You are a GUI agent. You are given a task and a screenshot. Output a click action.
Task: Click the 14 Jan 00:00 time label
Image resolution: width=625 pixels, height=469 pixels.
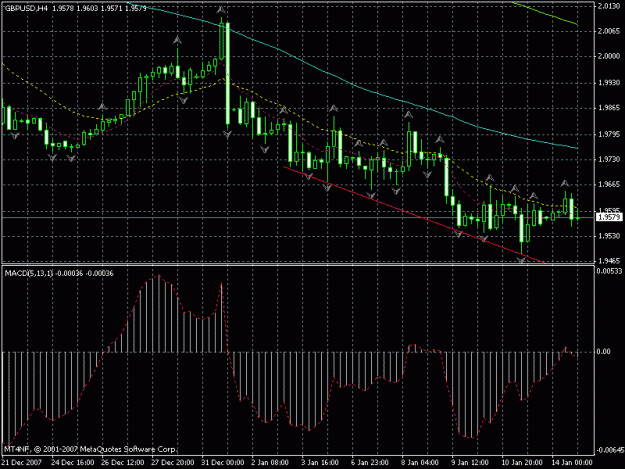tap(572, 463)
